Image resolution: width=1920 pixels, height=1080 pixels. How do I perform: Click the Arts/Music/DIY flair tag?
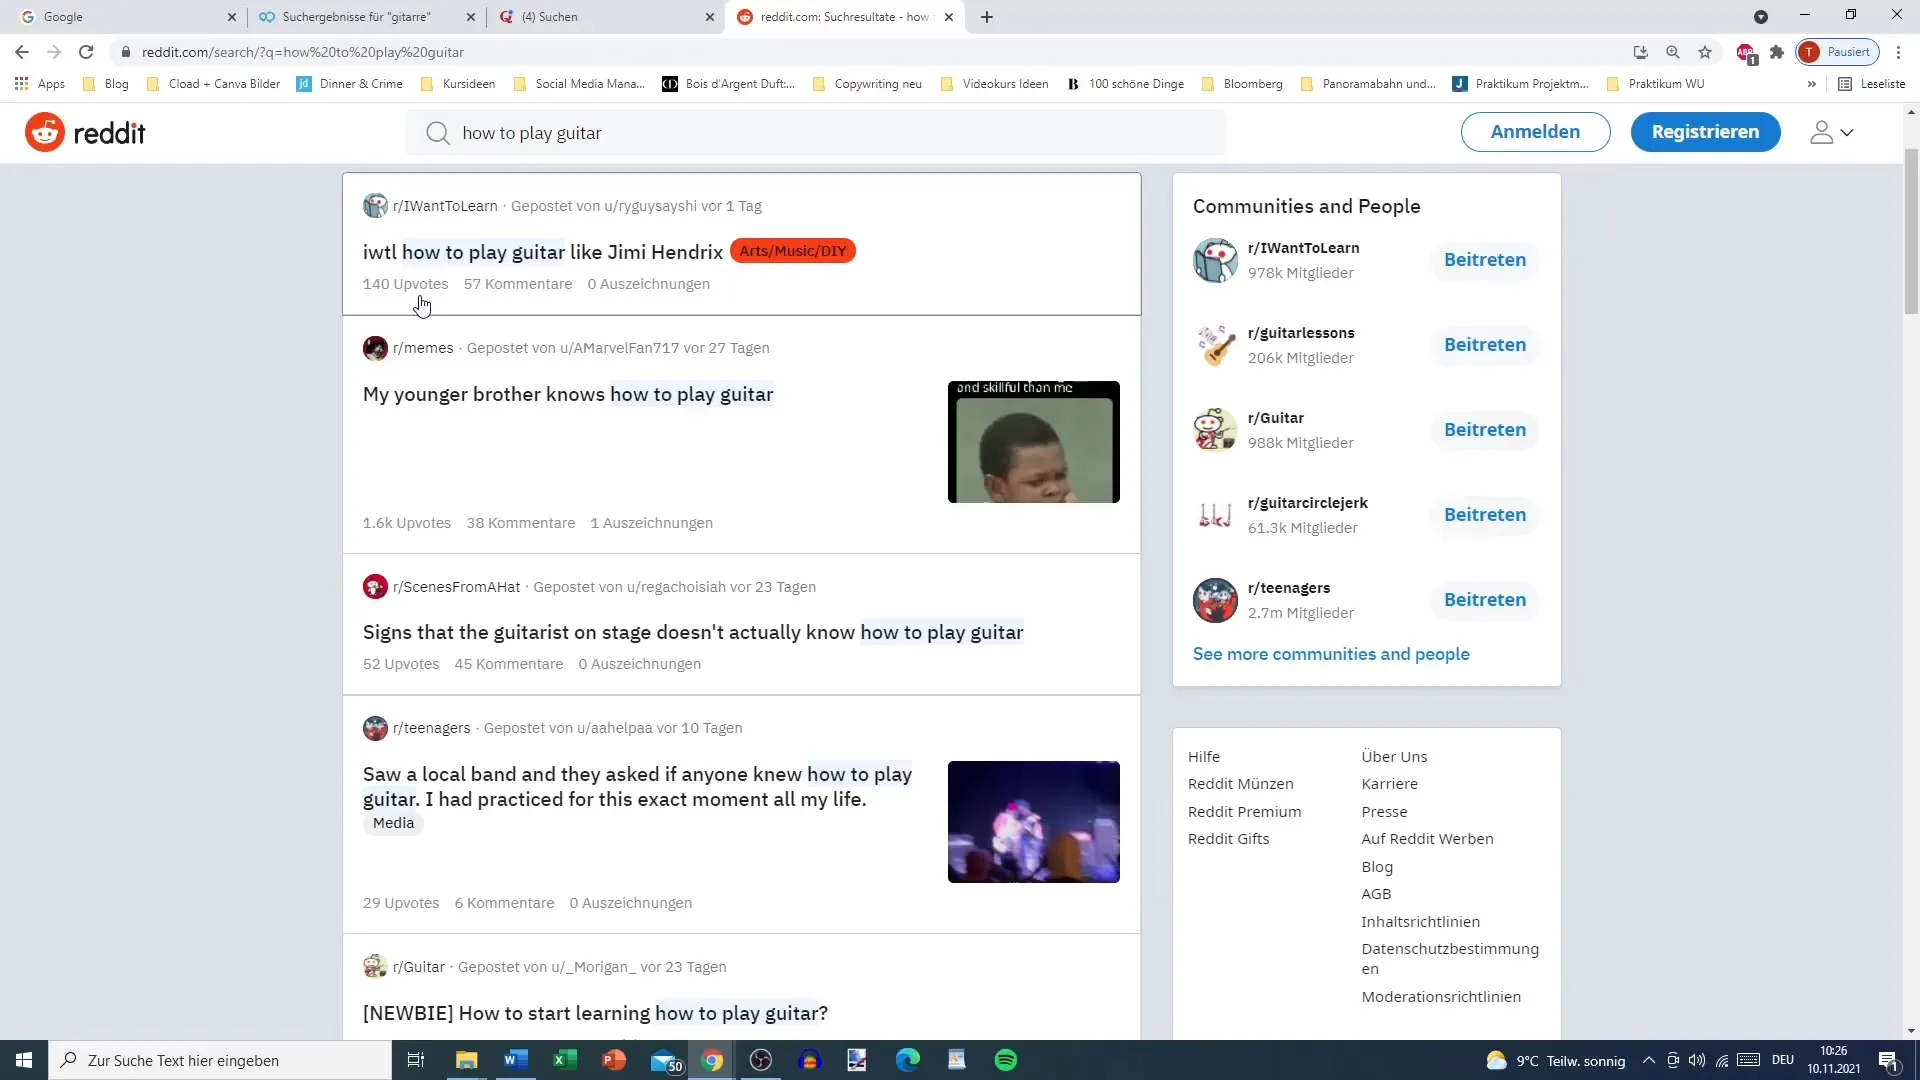[792, 251]
